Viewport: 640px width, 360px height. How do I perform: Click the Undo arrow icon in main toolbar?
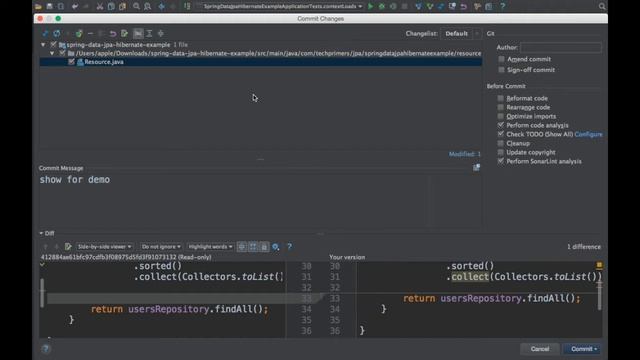point(75,6)
